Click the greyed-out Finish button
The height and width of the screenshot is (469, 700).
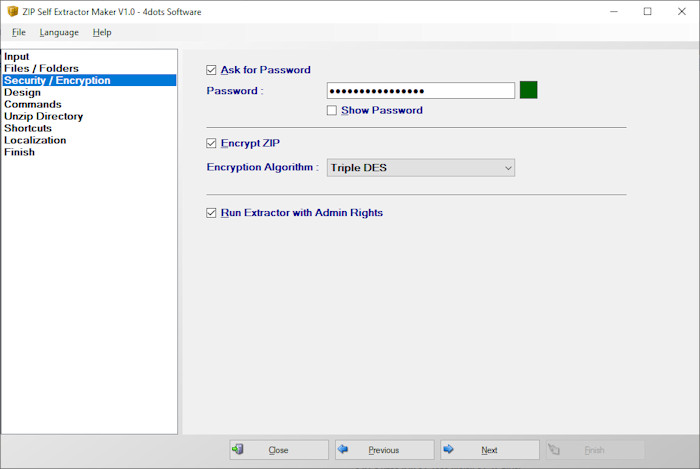[595, 450]
